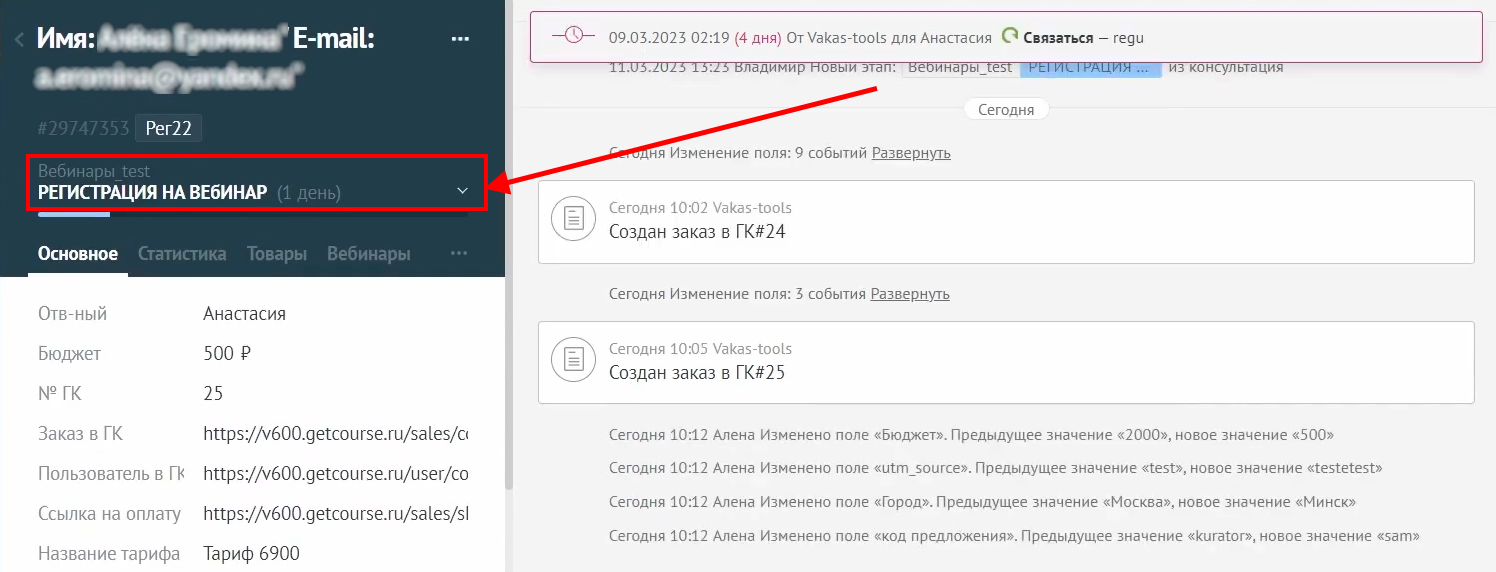Click the green Связаться task type icon
This screenshot has width=1496, height=572.
1010,37
